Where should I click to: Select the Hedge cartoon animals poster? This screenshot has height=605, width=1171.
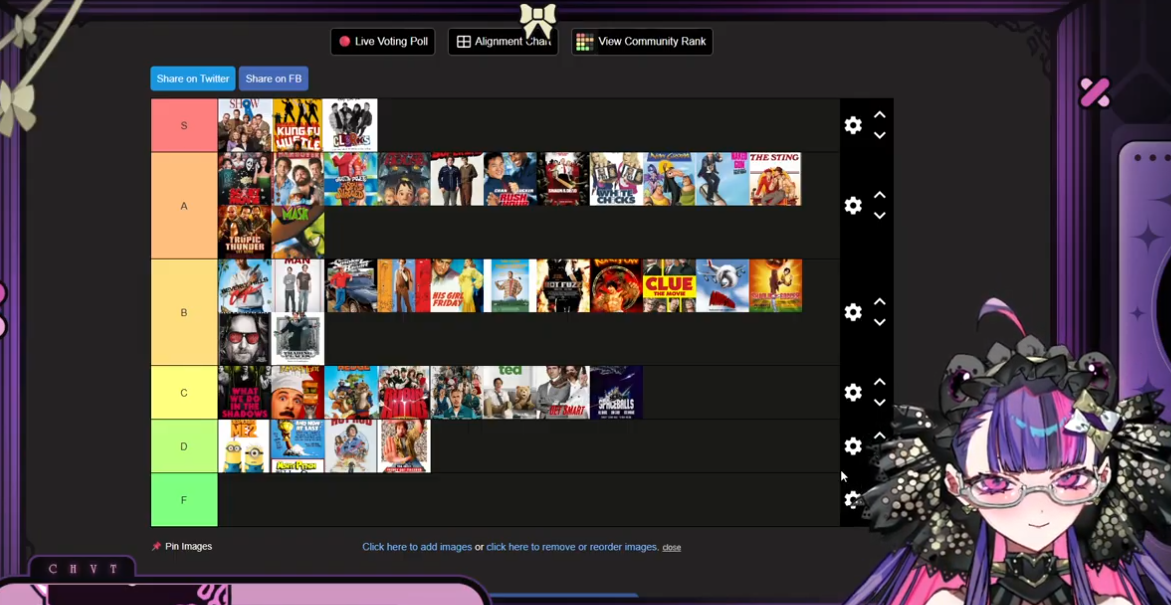pos(351,392)
